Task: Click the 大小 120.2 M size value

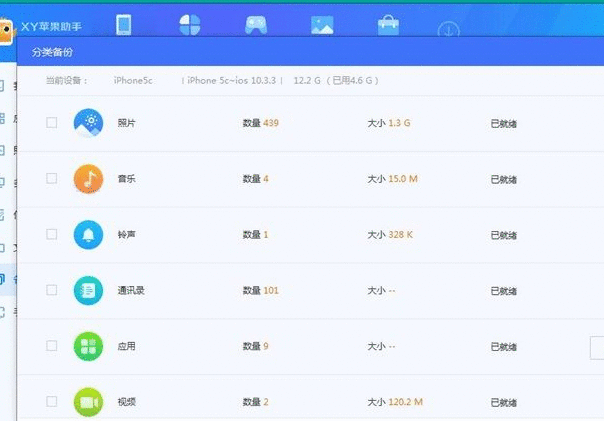Action: point(395,402)
